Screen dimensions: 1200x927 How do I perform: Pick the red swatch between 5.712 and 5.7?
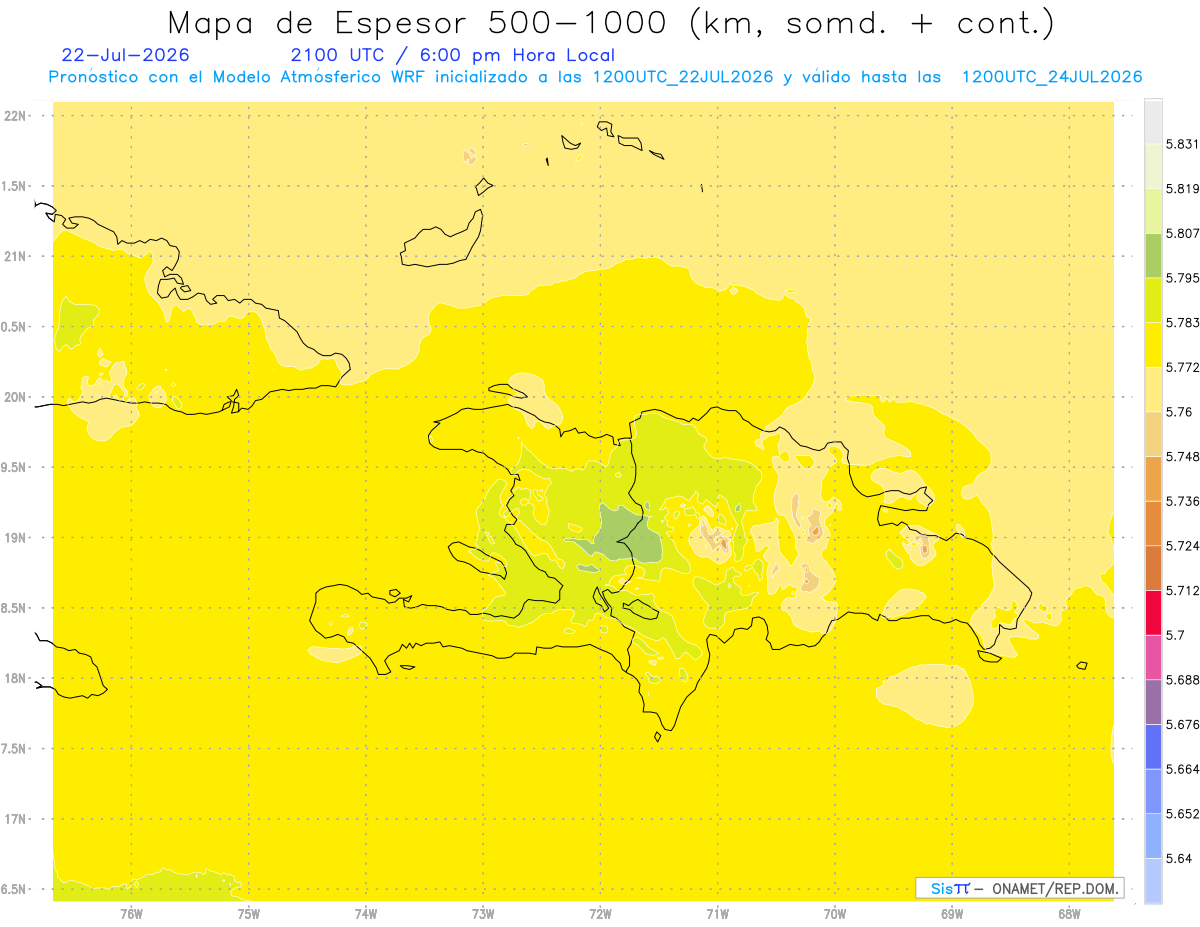1153,612
